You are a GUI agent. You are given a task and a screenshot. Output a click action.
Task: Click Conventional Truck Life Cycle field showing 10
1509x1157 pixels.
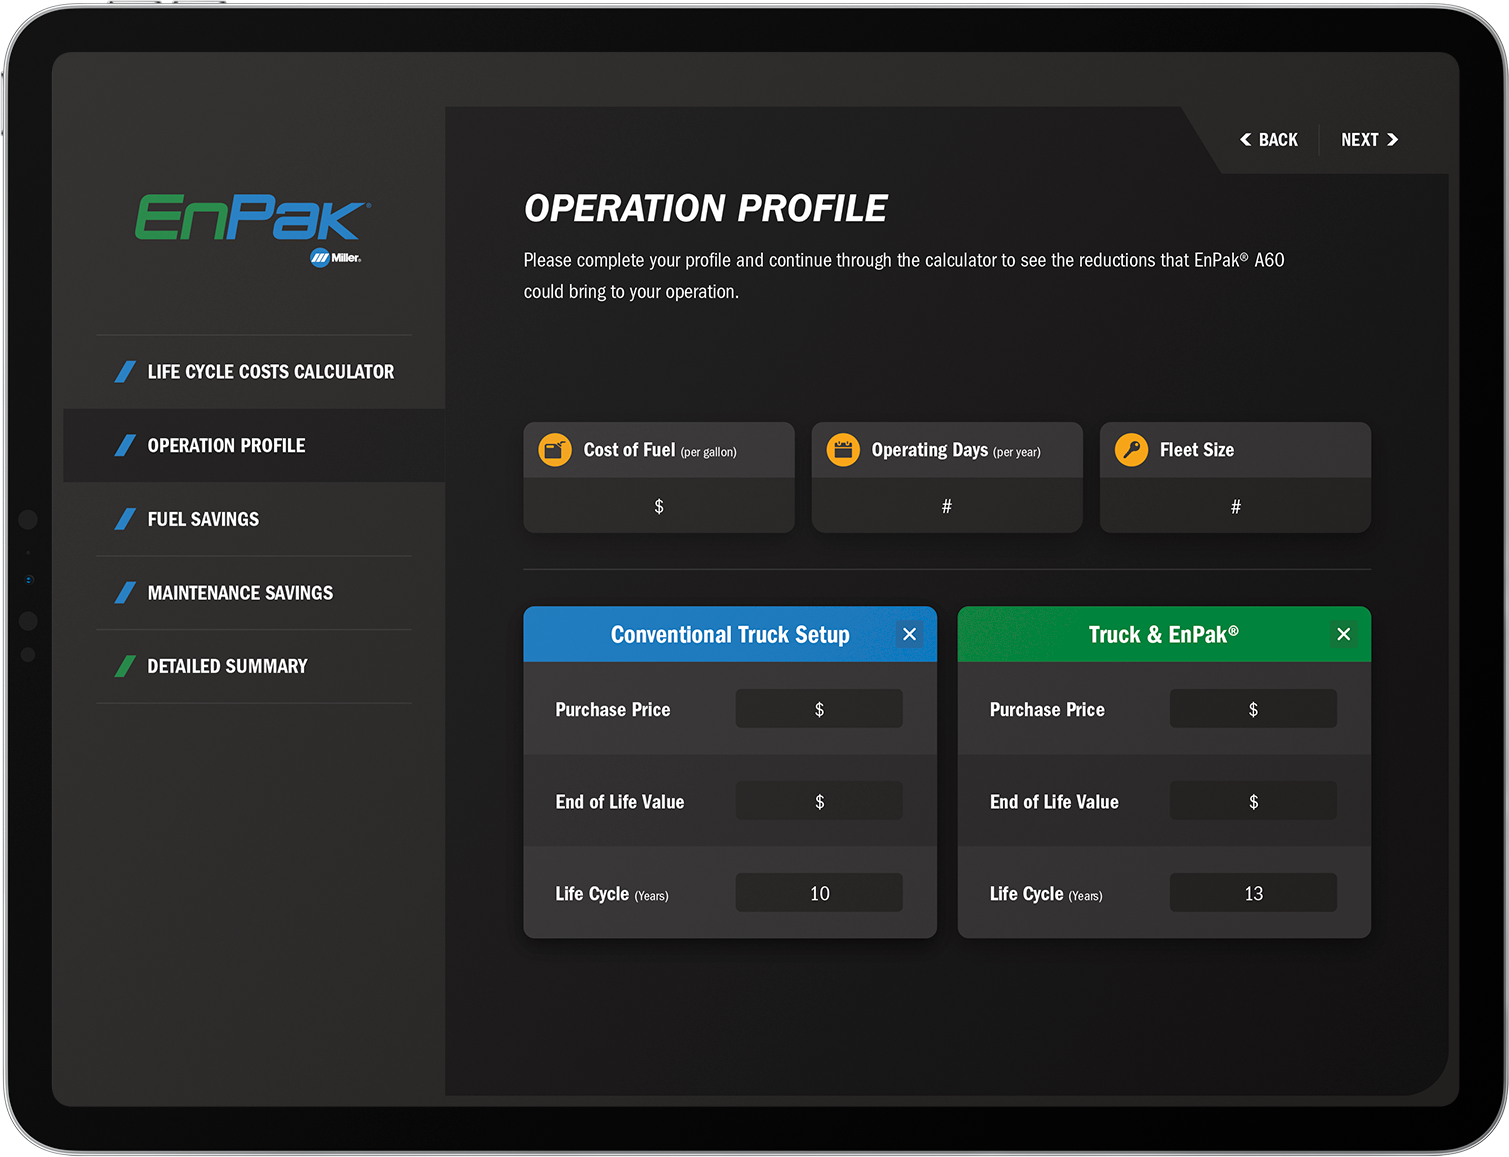(819, 893)
